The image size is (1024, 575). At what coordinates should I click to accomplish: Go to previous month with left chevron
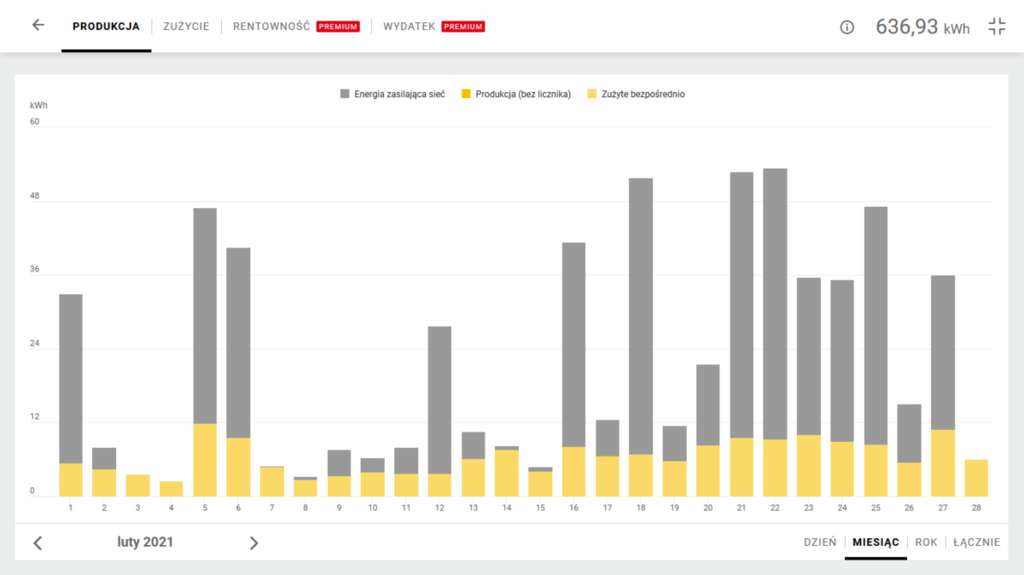[38, 543]
